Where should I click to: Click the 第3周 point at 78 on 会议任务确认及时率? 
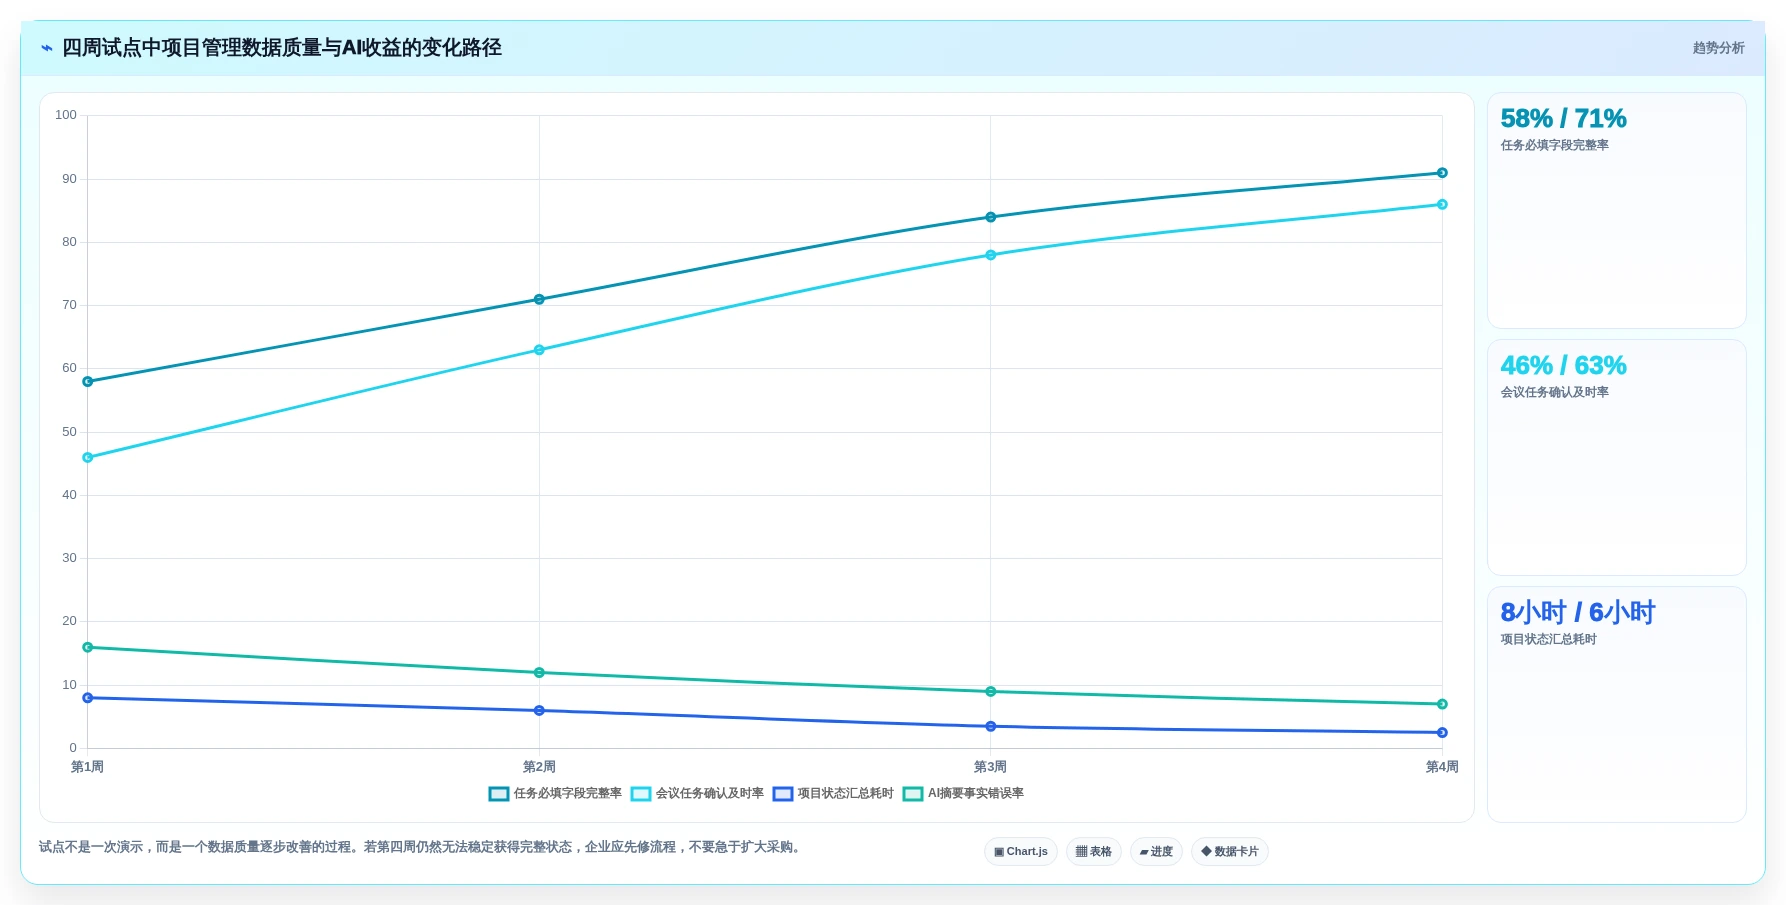(x=991, y=255)
